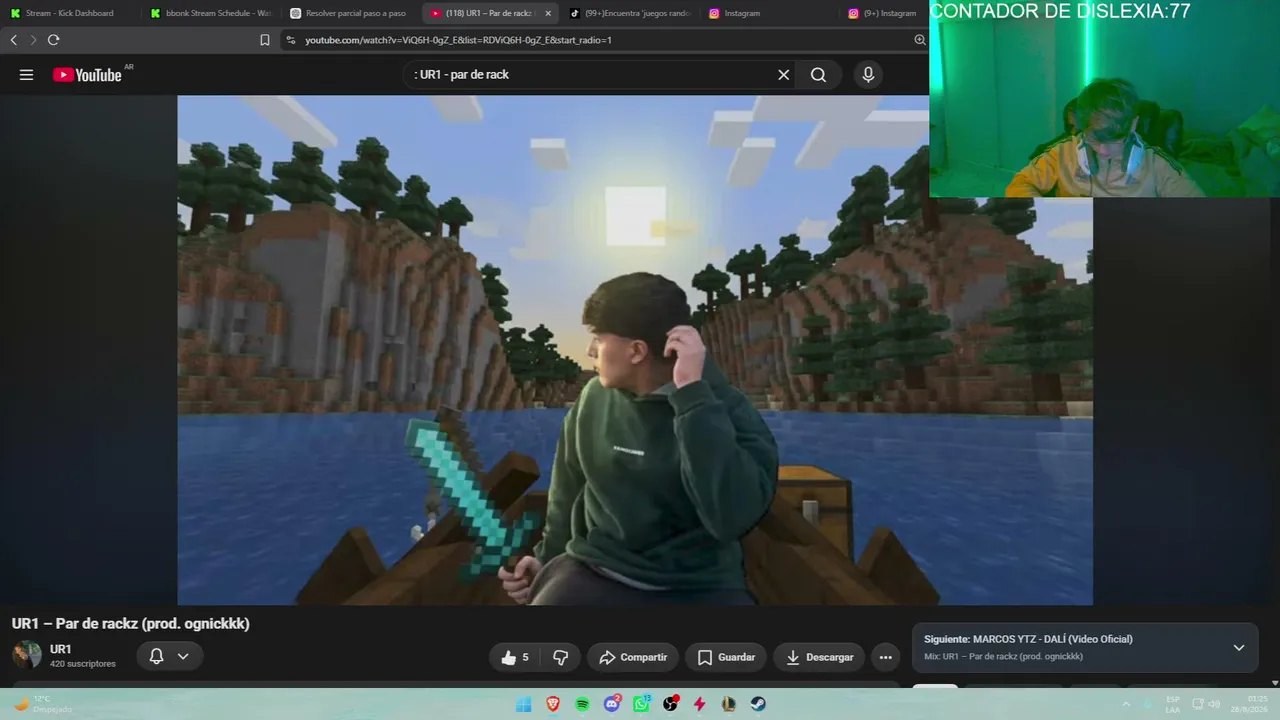Click the '420 suscriptores' text
Screen dimensions: 1280x720
83,664
